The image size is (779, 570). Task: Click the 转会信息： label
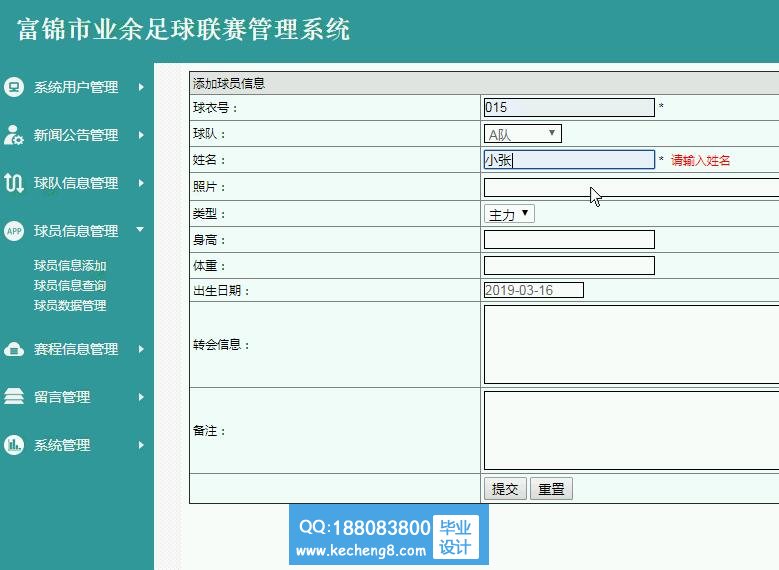coord(221,345)
